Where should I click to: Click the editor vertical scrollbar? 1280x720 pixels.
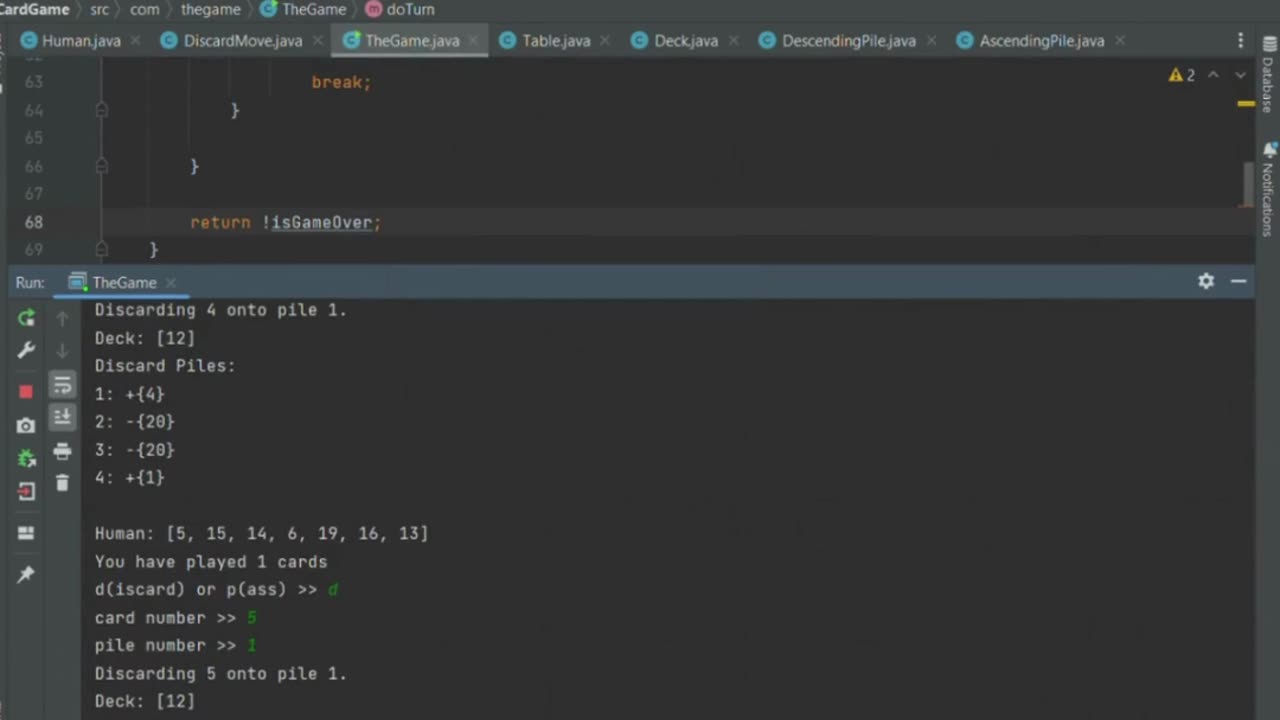[1247, 185]
